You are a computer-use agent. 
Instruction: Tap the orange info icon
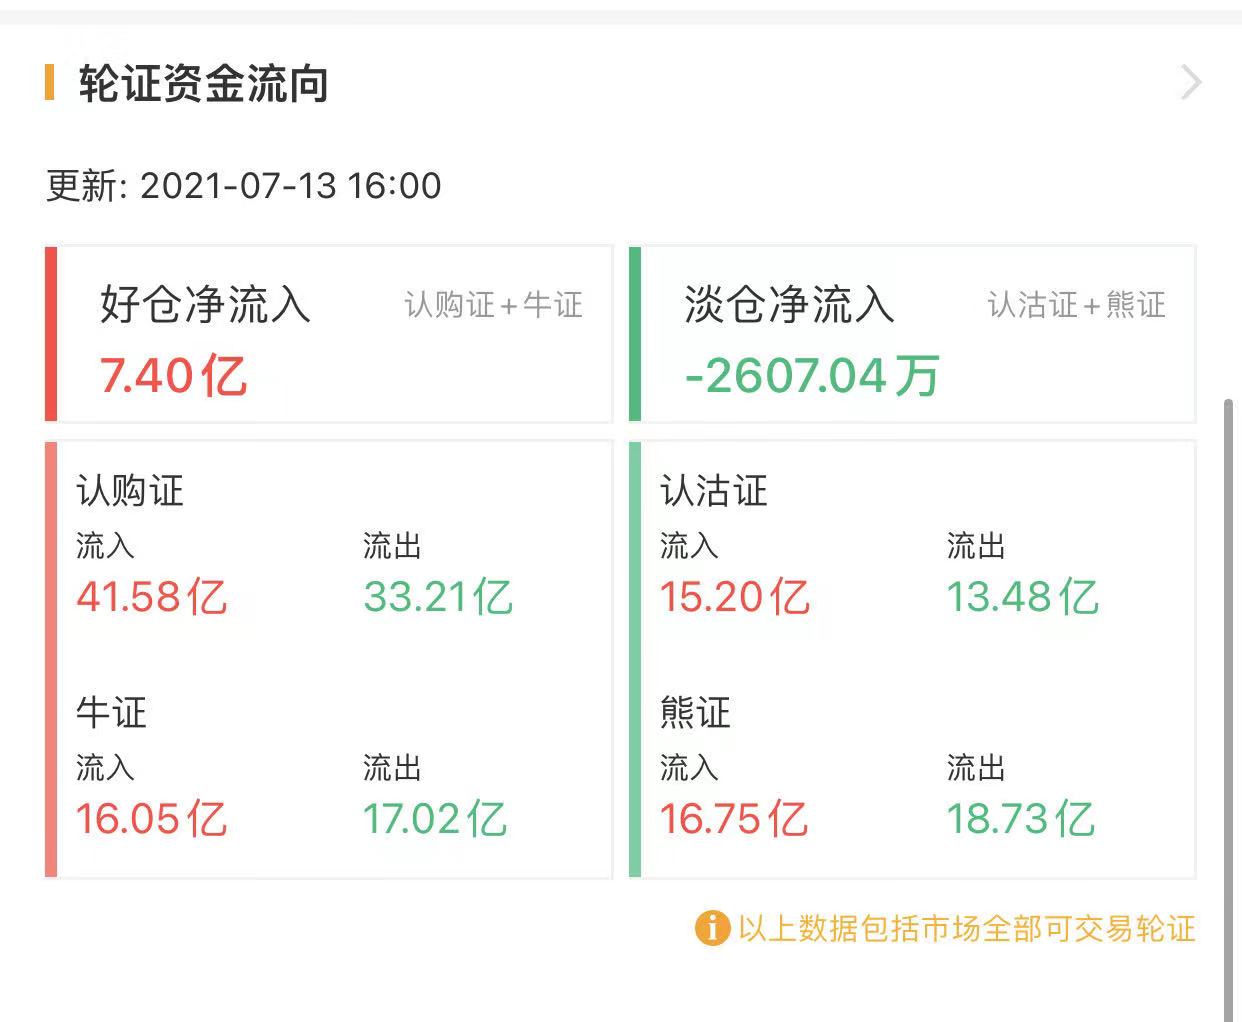click(711, 928)
